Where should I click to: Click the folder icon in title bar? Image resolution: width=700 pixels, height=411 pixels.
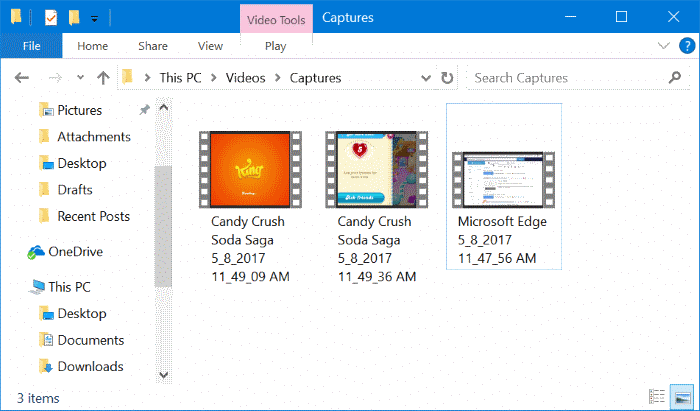click(16, 17)
